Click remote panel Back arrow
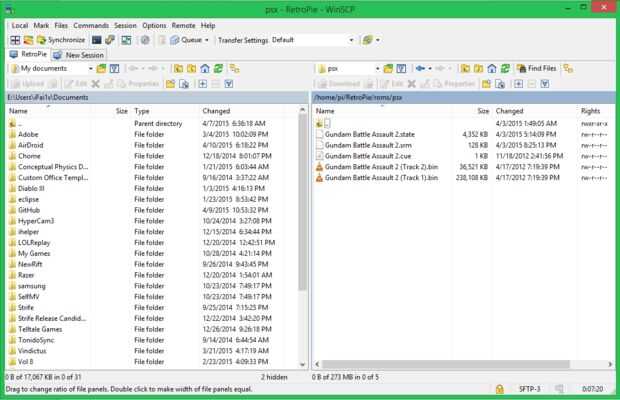Viewport: 620px width, 400px height. 420,68
